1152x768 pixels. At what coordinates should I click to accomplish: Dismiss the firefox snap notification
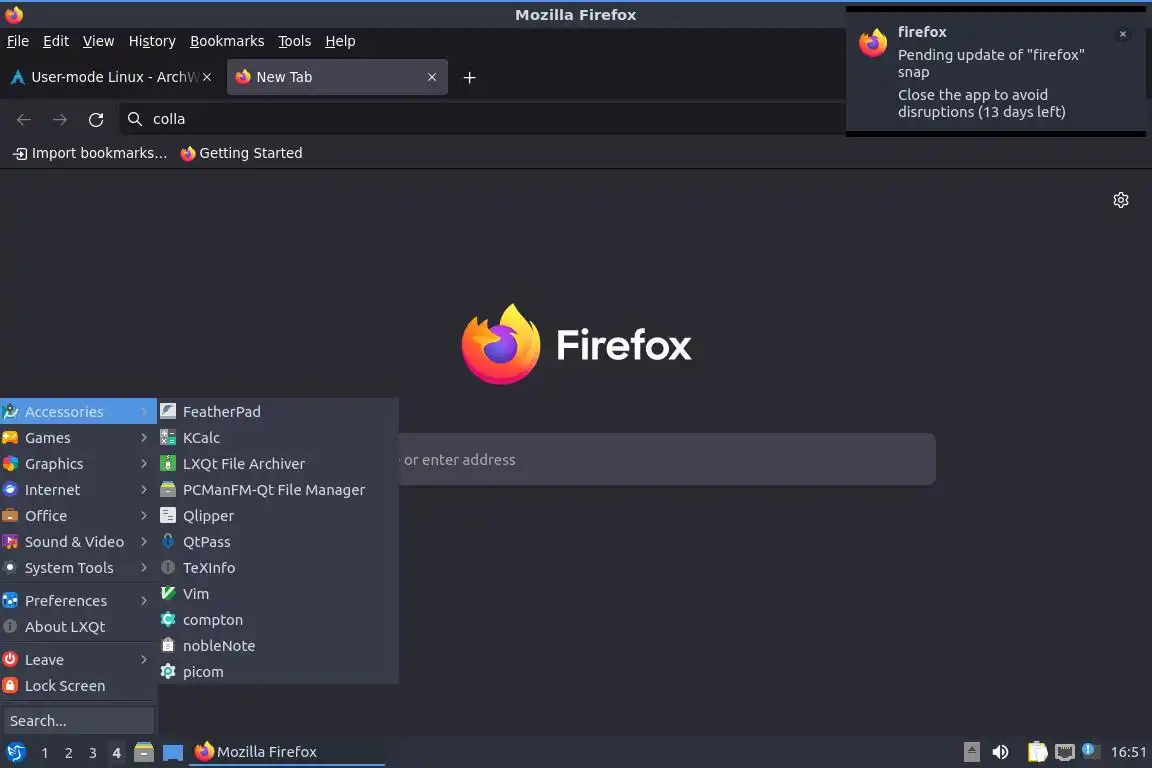coord(1123,34)
